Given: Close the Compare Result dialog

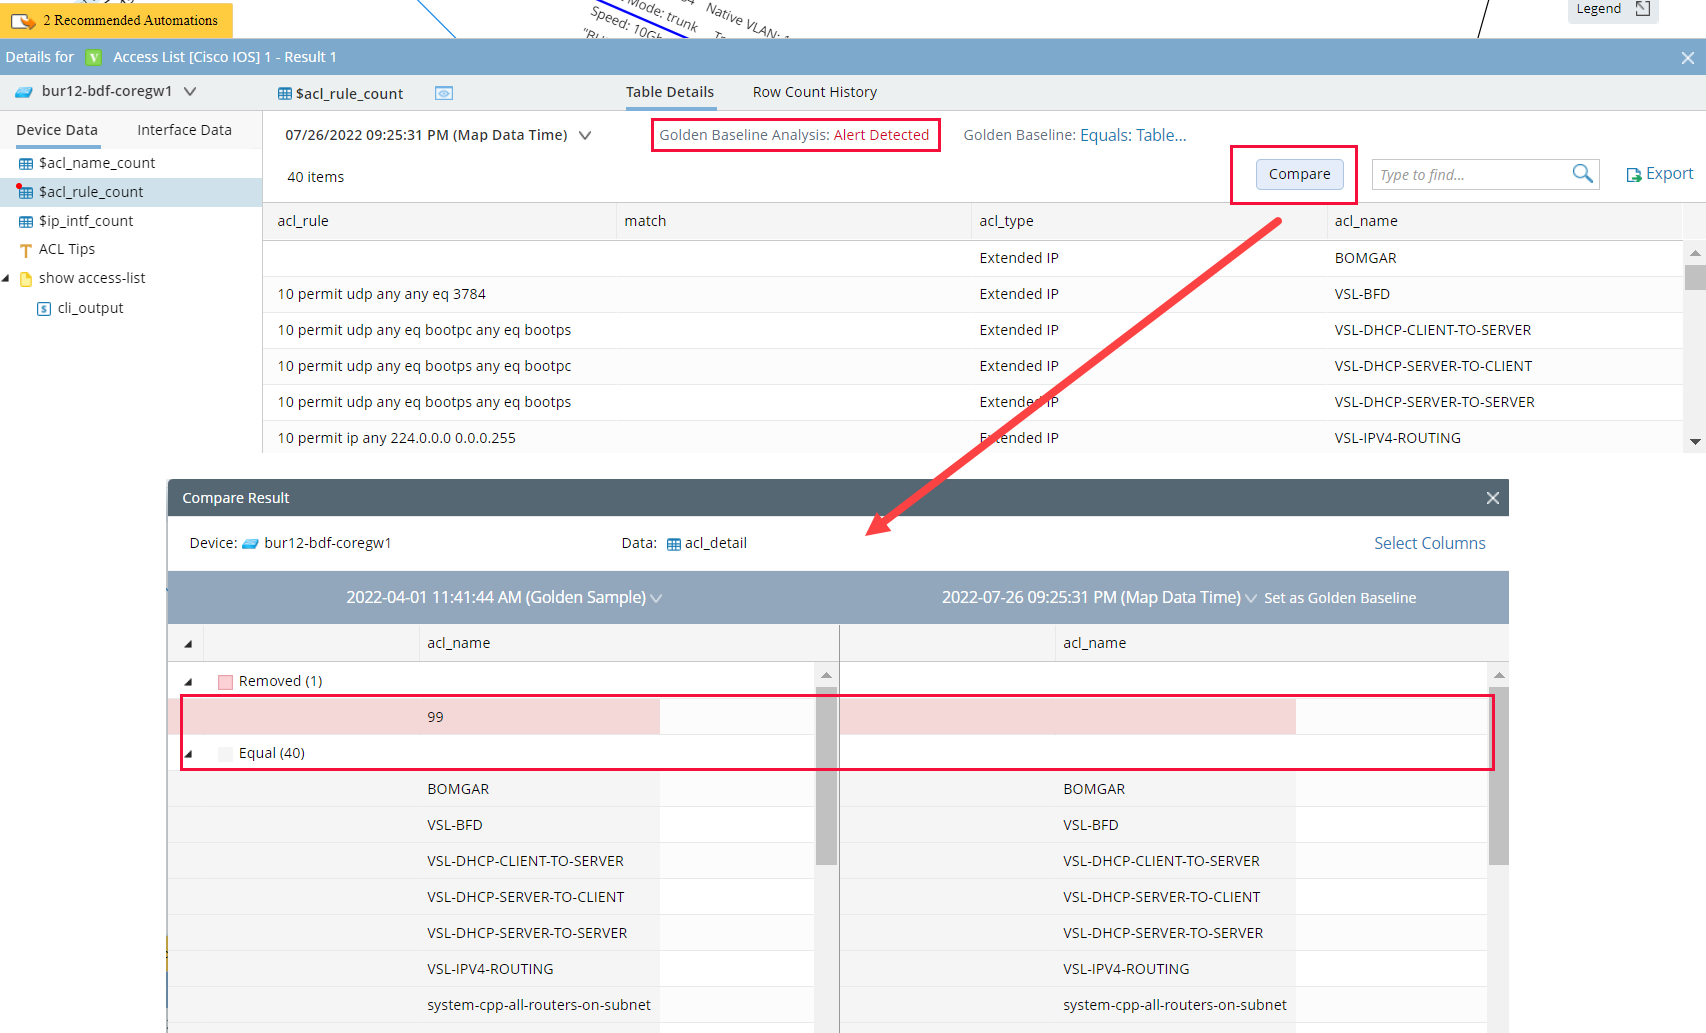Looking at the screenshot, I should (1493, 498).
